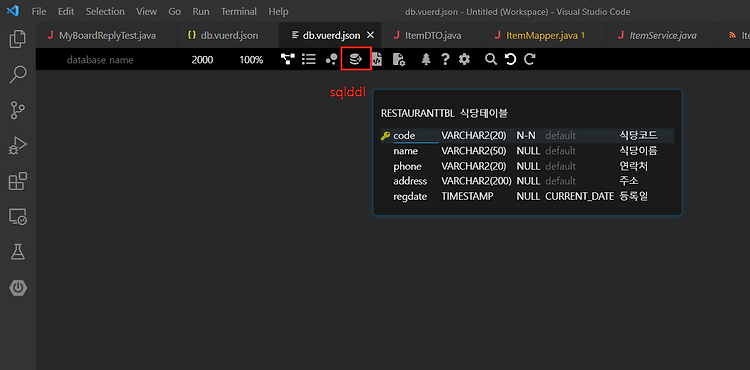Open the Extensions view
The image size is (750, 370).
coord(18,181)
